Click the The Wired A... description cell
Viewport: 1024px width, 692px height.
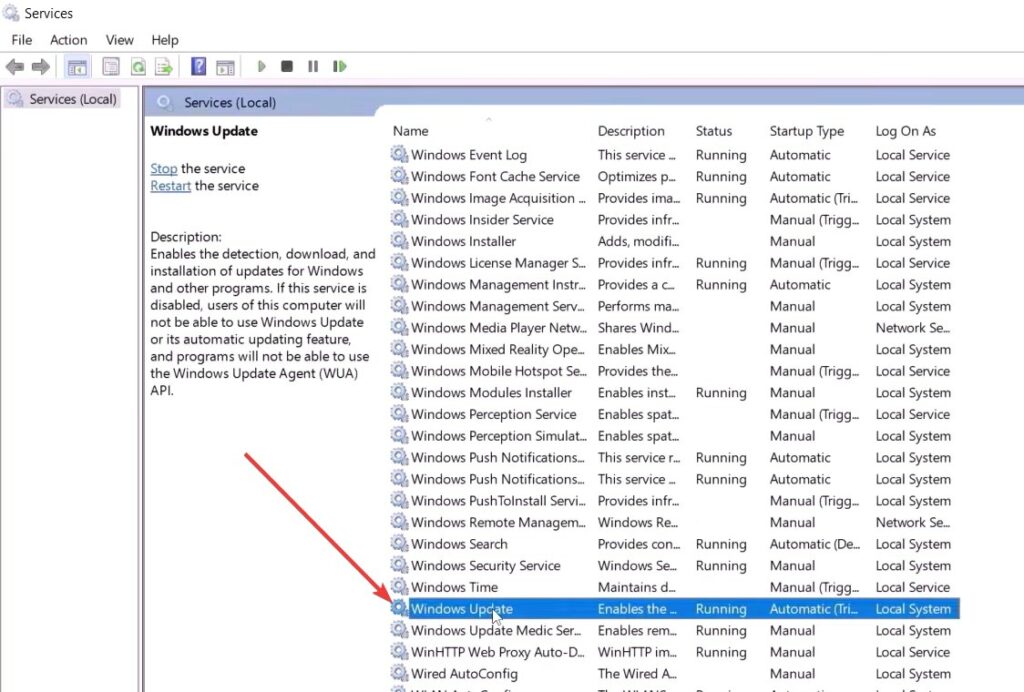click(x=637, y=674)
